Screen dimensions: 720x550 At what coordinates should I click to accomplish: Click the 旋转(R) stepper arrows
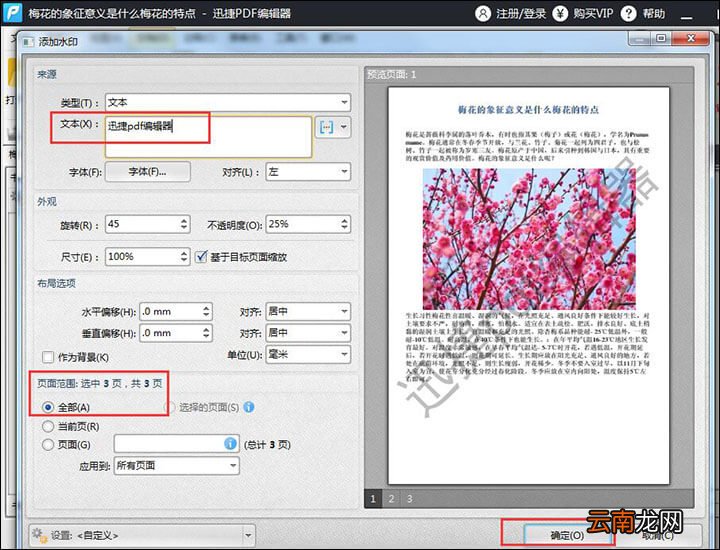click(x=184, y=224)
